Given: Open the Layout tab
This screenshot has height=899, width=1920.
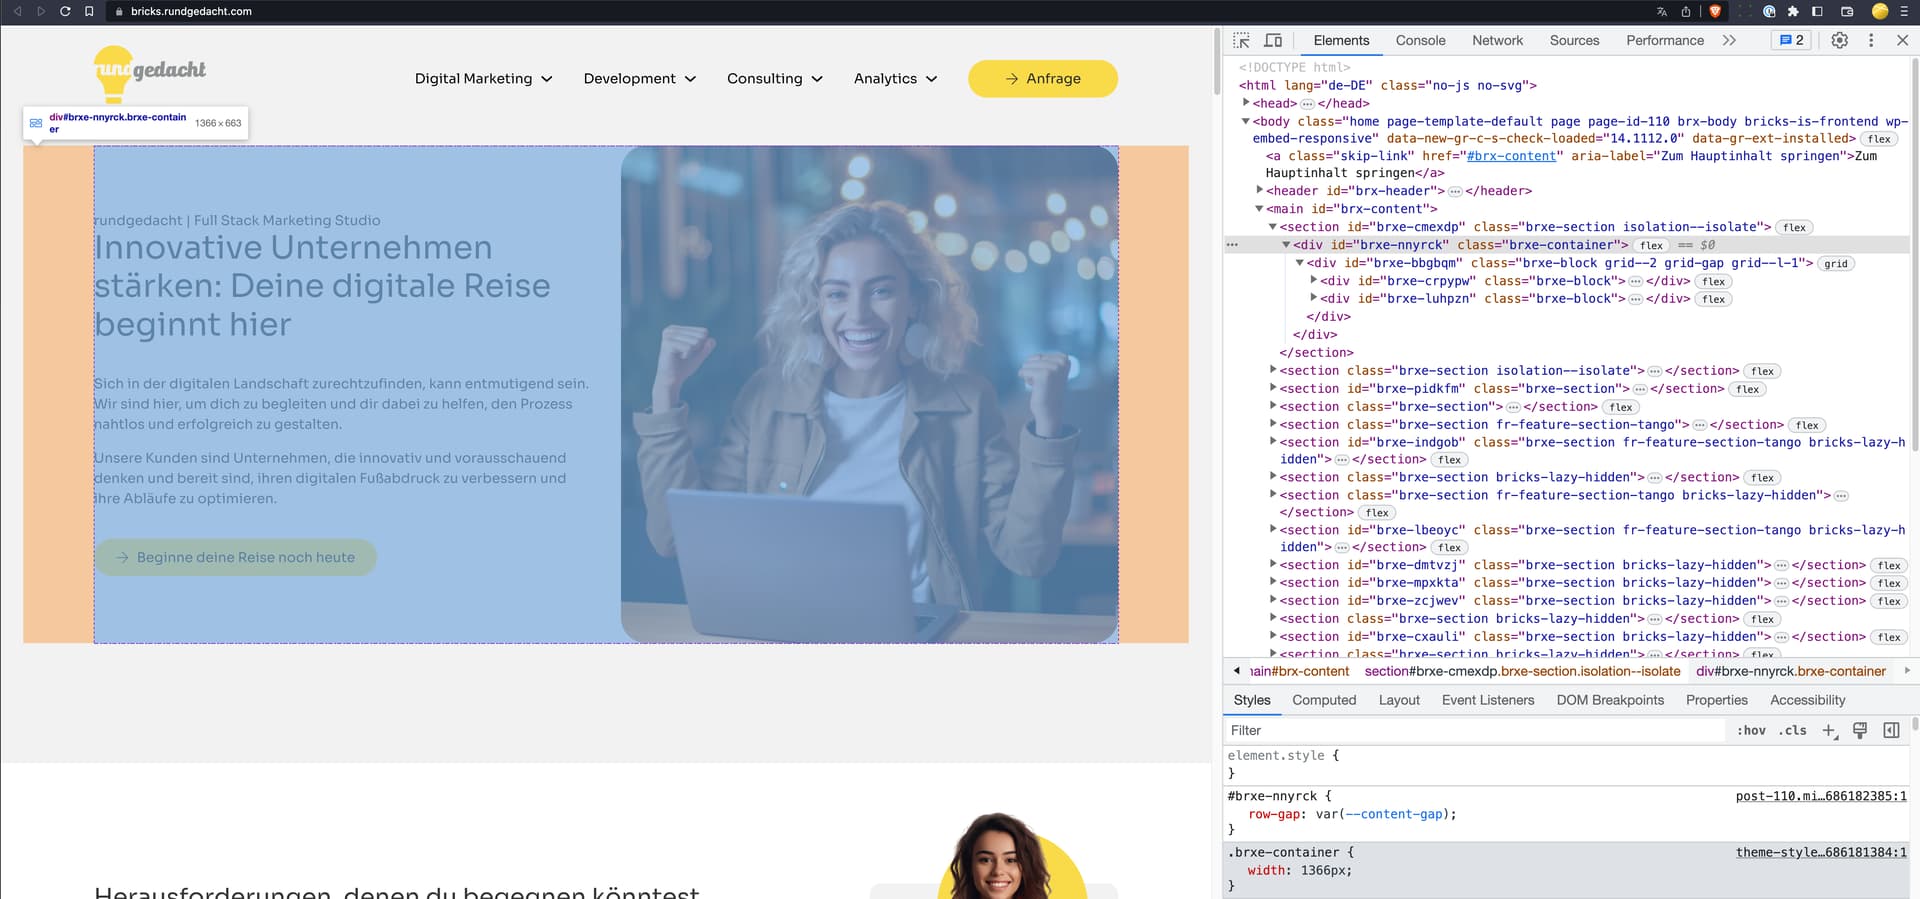Looking at the screenshot, I should point(1399,700).
